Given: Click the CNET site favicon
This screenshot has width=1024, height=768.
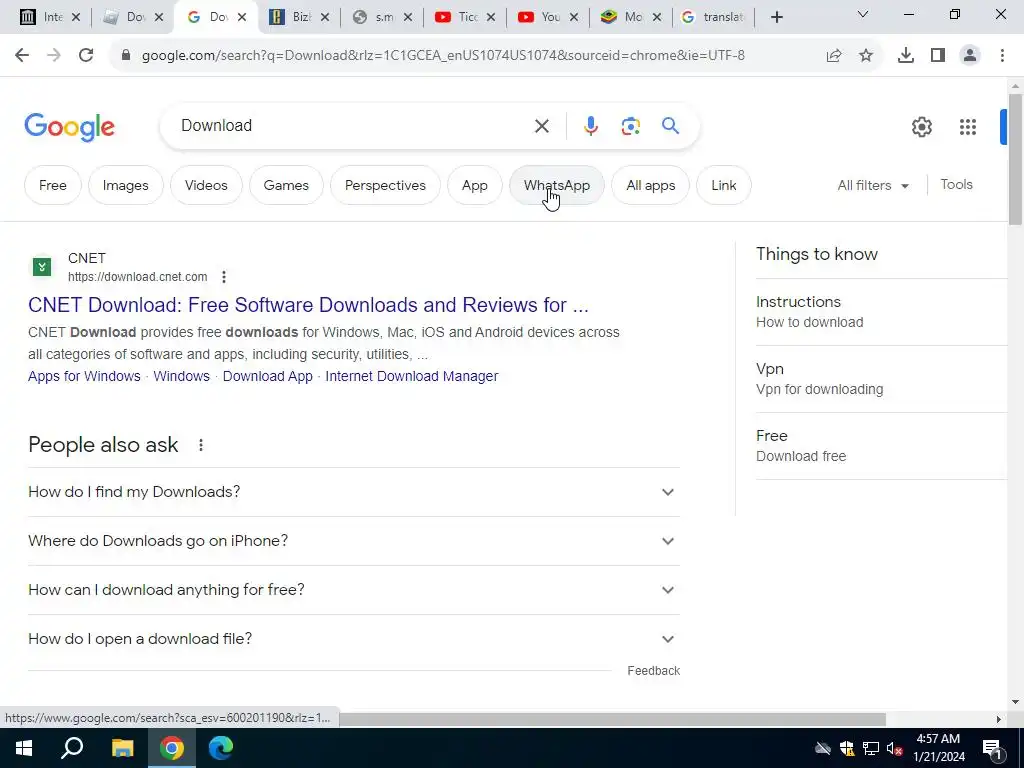Looking at the screenshot, I should (x=42, y=266).
